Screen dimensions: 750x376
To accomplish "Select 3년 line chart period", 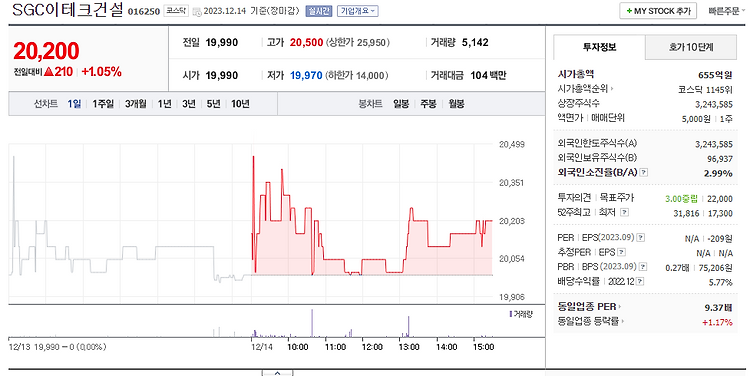I will click(189, 104).
